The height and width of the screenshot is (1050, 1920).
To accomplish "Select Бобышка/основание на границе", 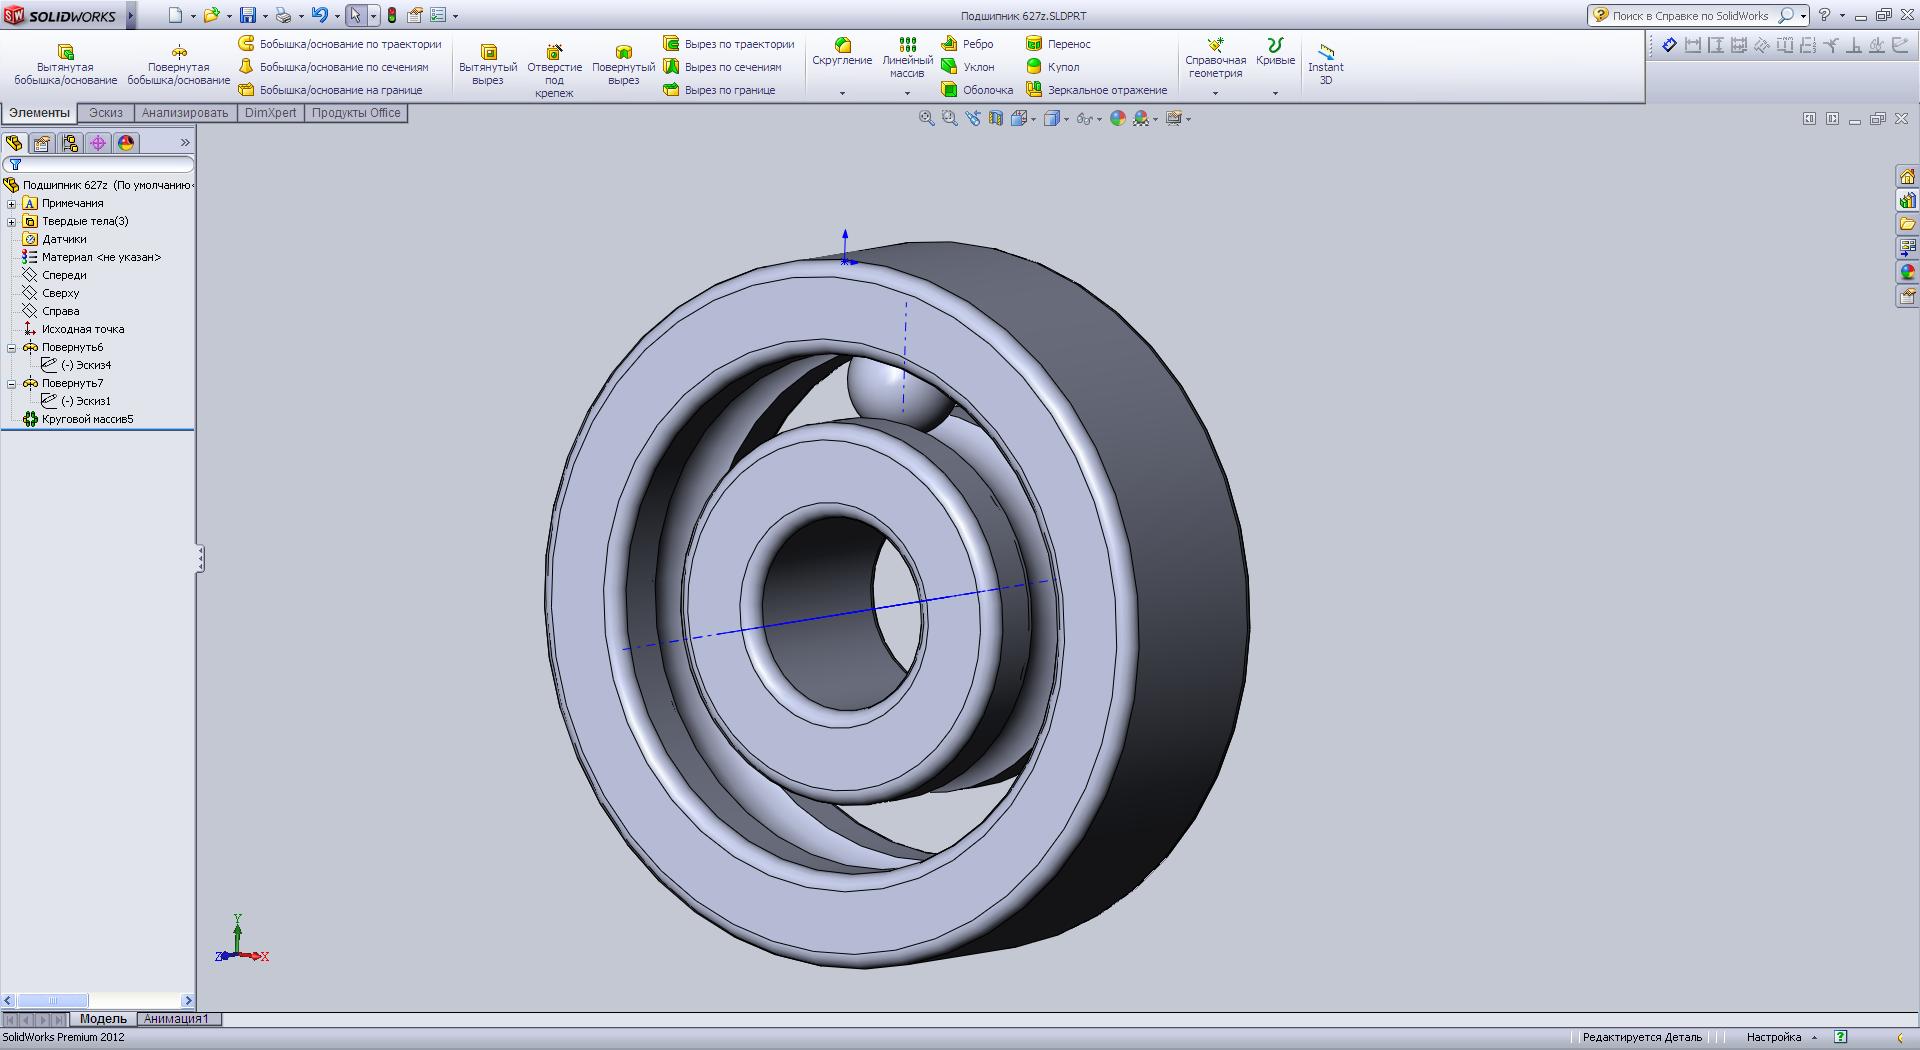I will coord(330,90).
